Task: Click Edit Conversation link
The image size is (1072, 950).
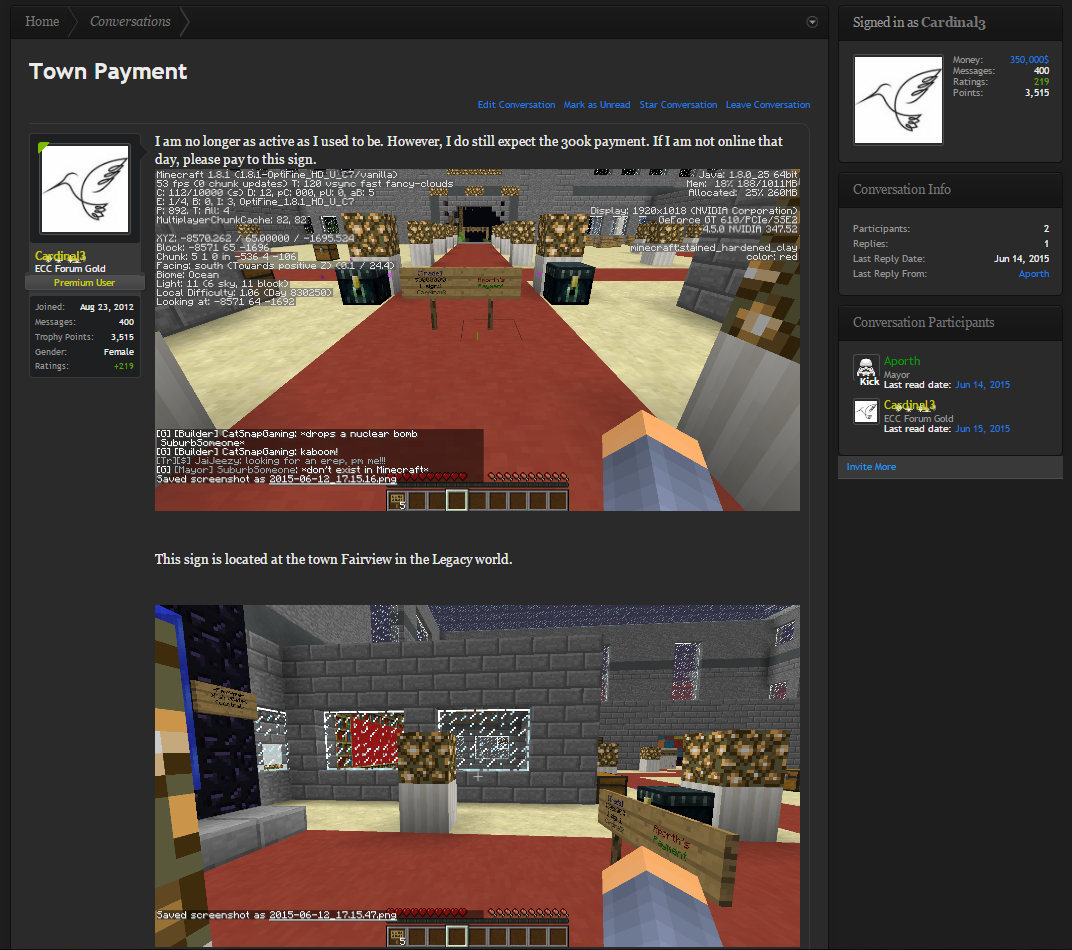Action: tap(516, 105)
